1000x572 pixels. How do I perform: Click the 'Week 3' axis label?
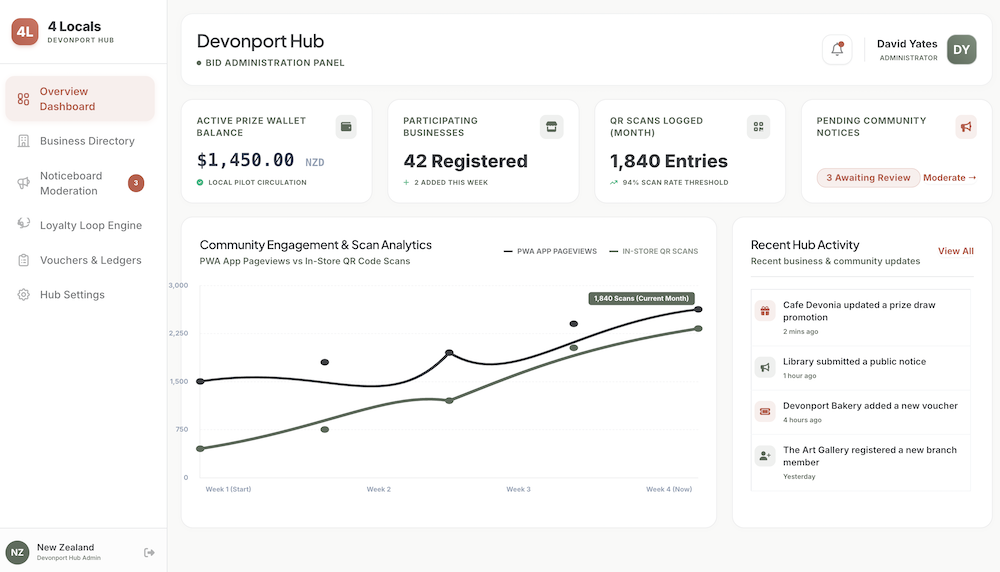tap(518, 489)
